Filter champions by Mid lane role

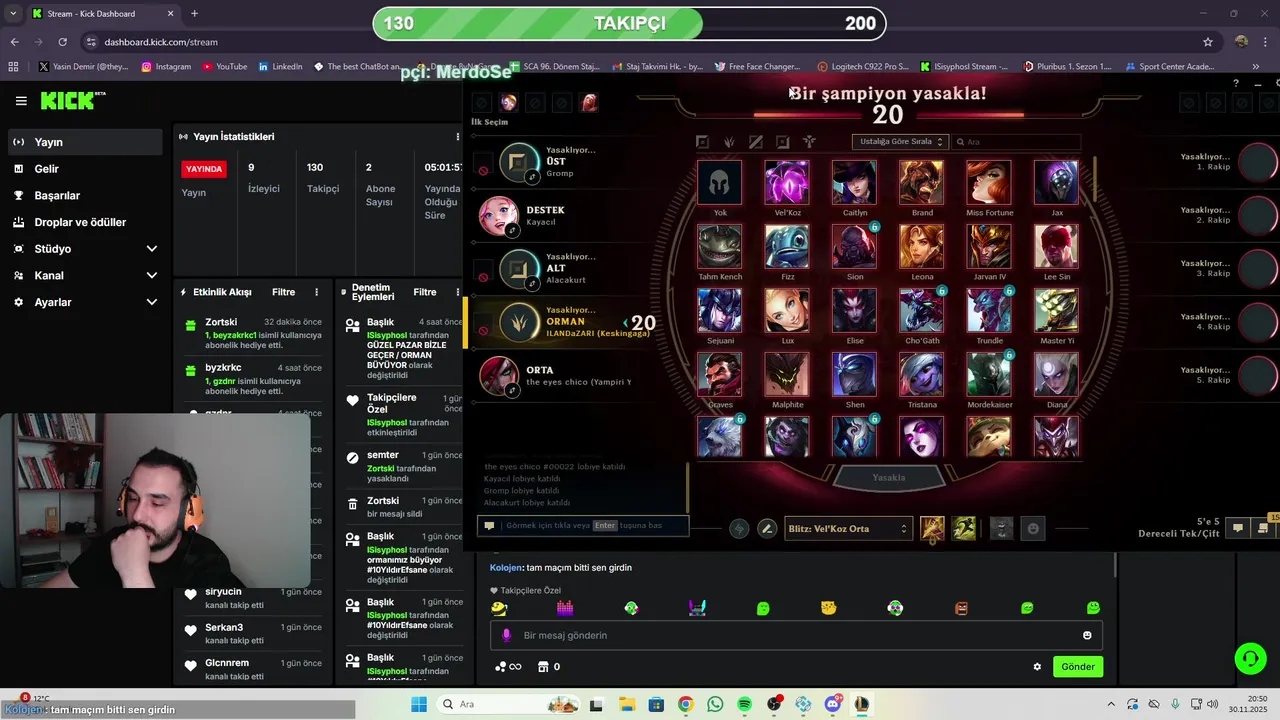point(756,142)
